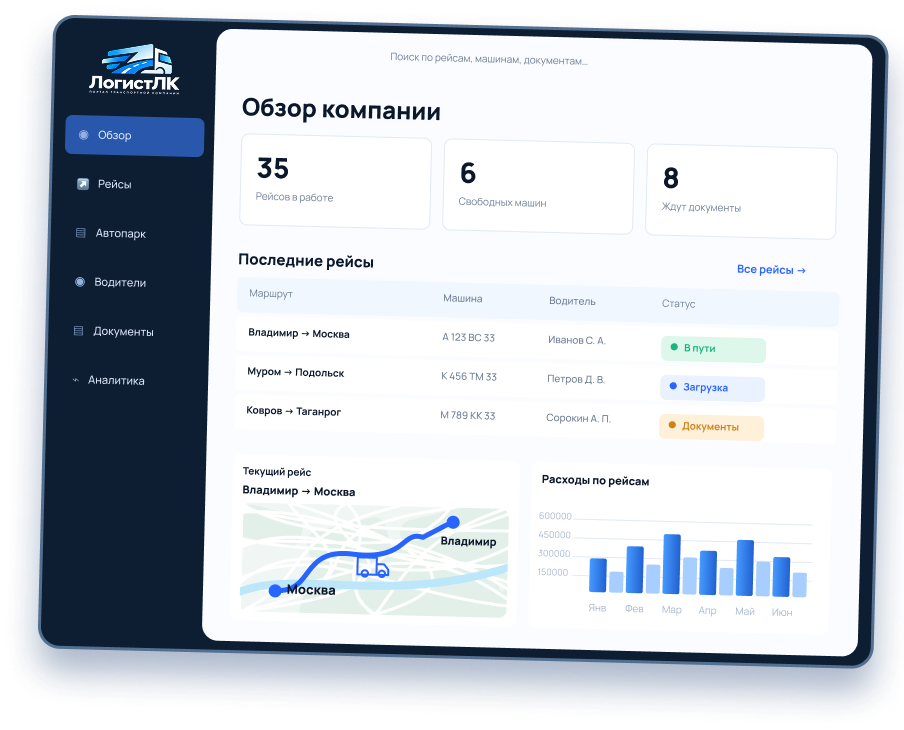Click the Обзор sidebar icon
904x730 pixels.
[x=84, y=135]
